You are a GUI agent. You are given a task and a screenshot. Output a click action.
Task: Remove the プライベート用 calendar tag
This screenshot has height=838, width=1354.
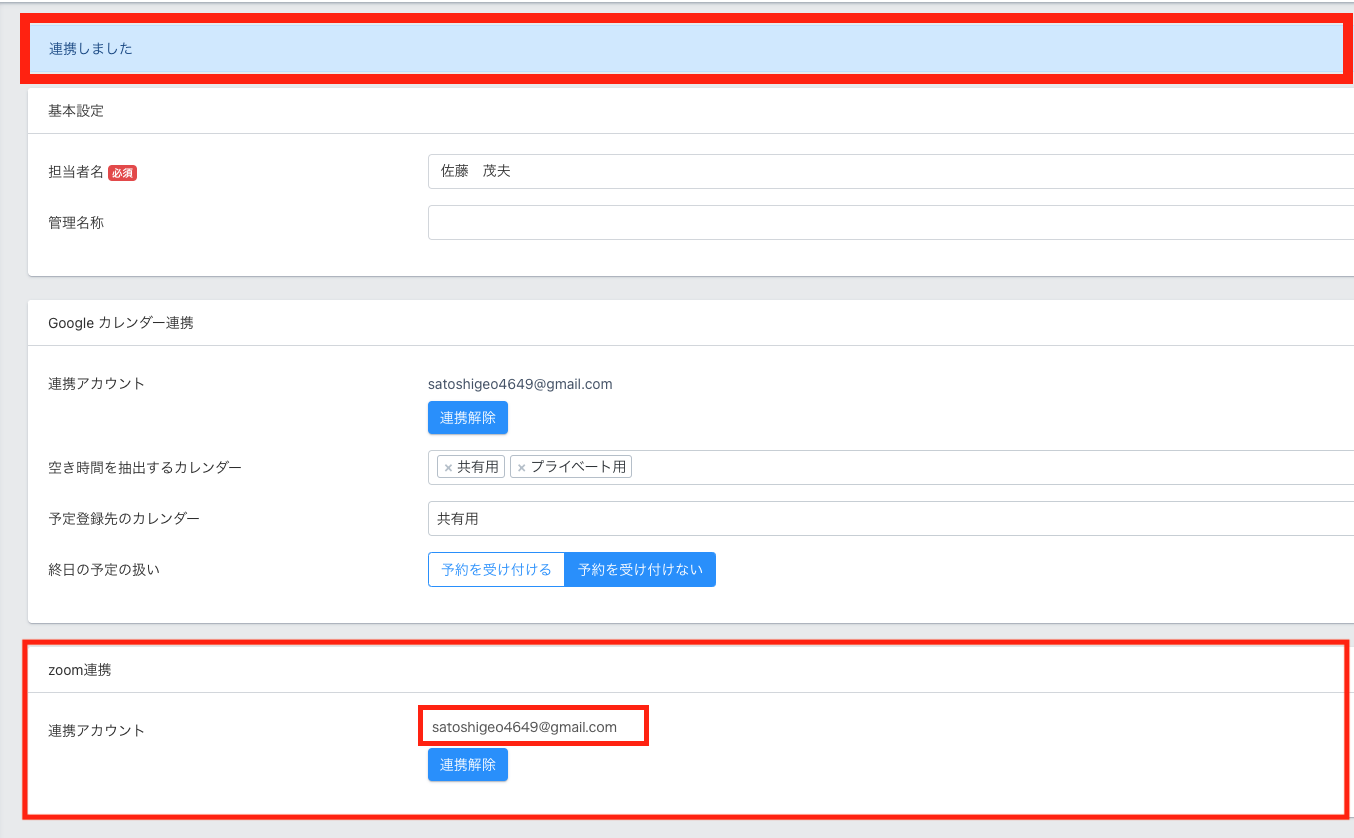point(521,468)
